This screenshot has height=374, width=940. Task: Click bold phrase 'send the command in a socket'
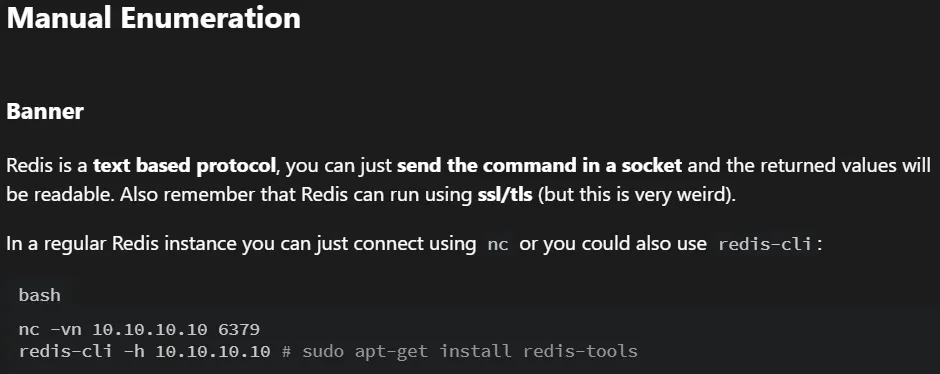[x=540, y=165]
